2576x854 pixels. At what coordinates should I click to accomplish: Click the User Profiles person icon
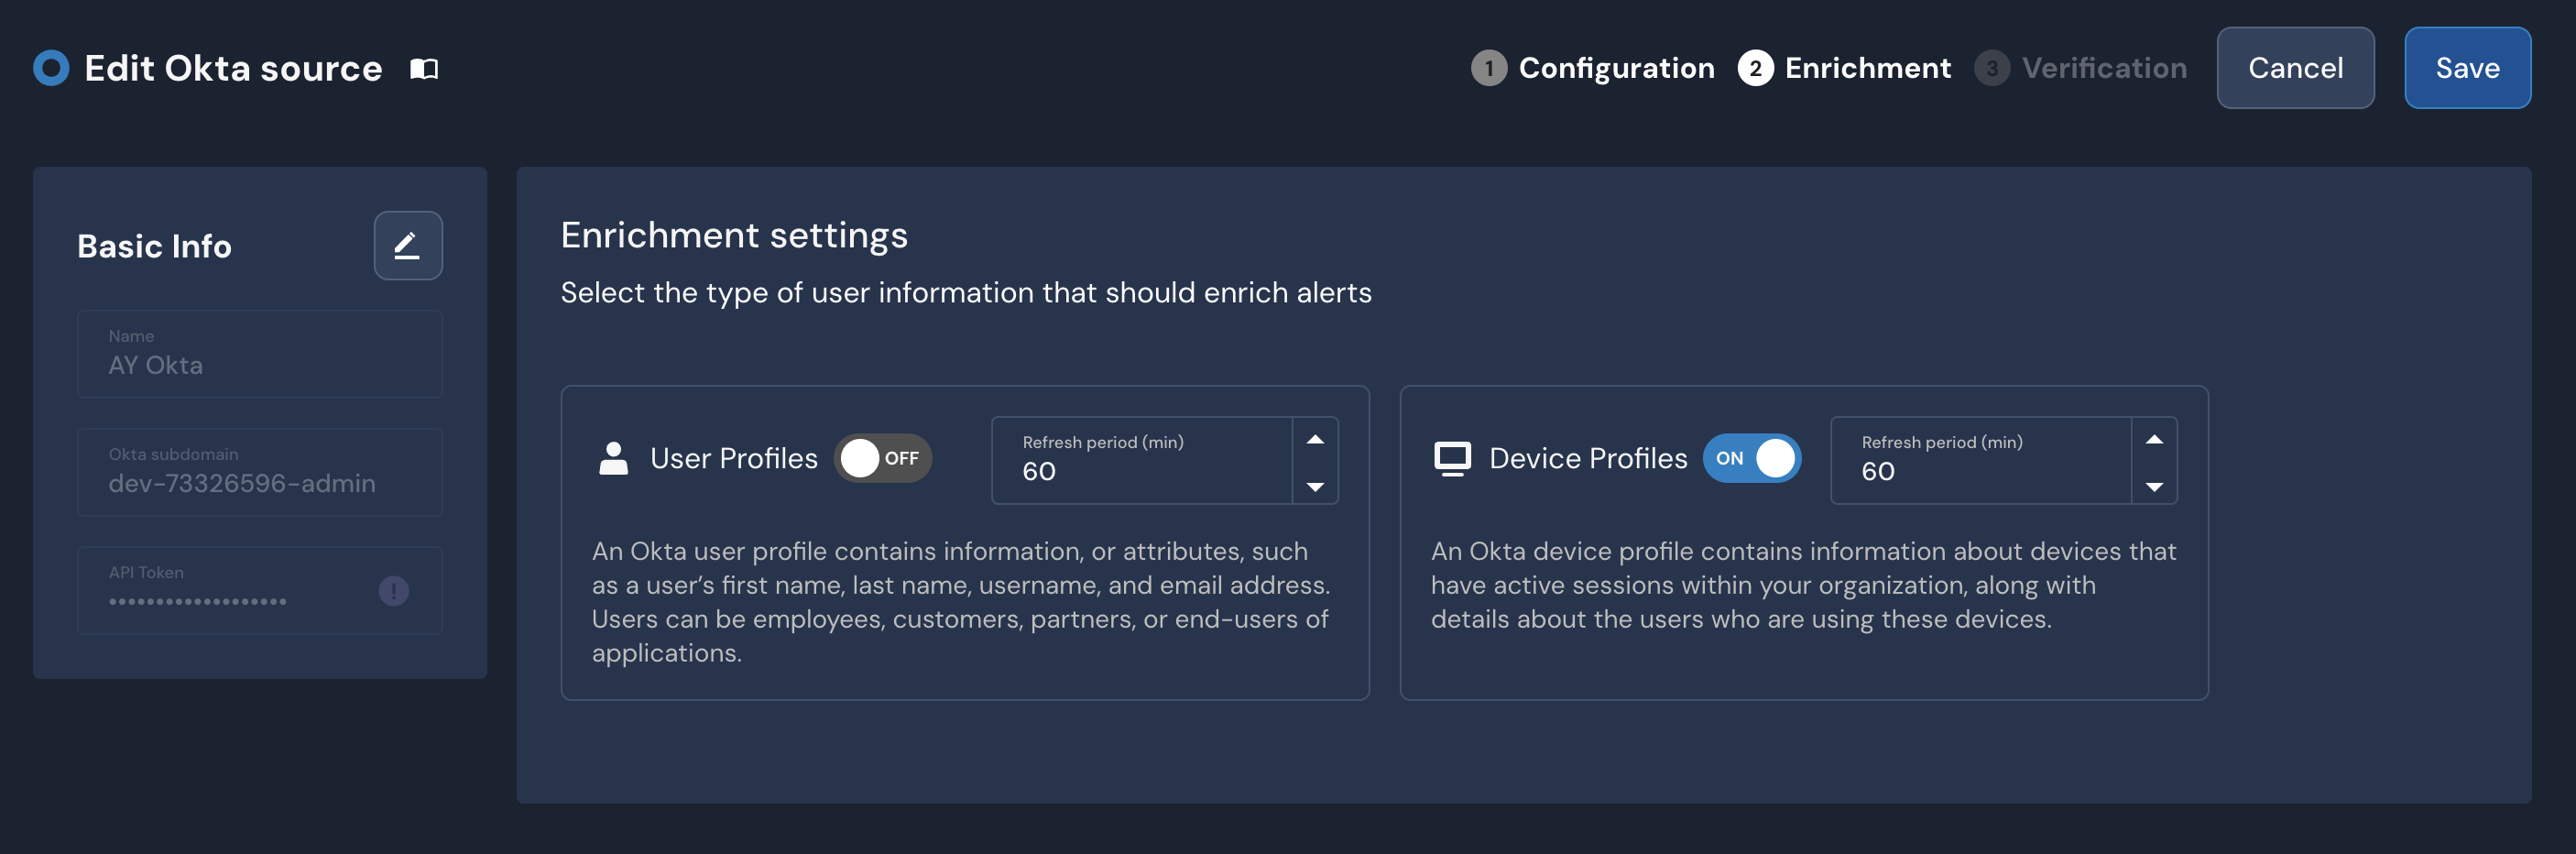613,457
